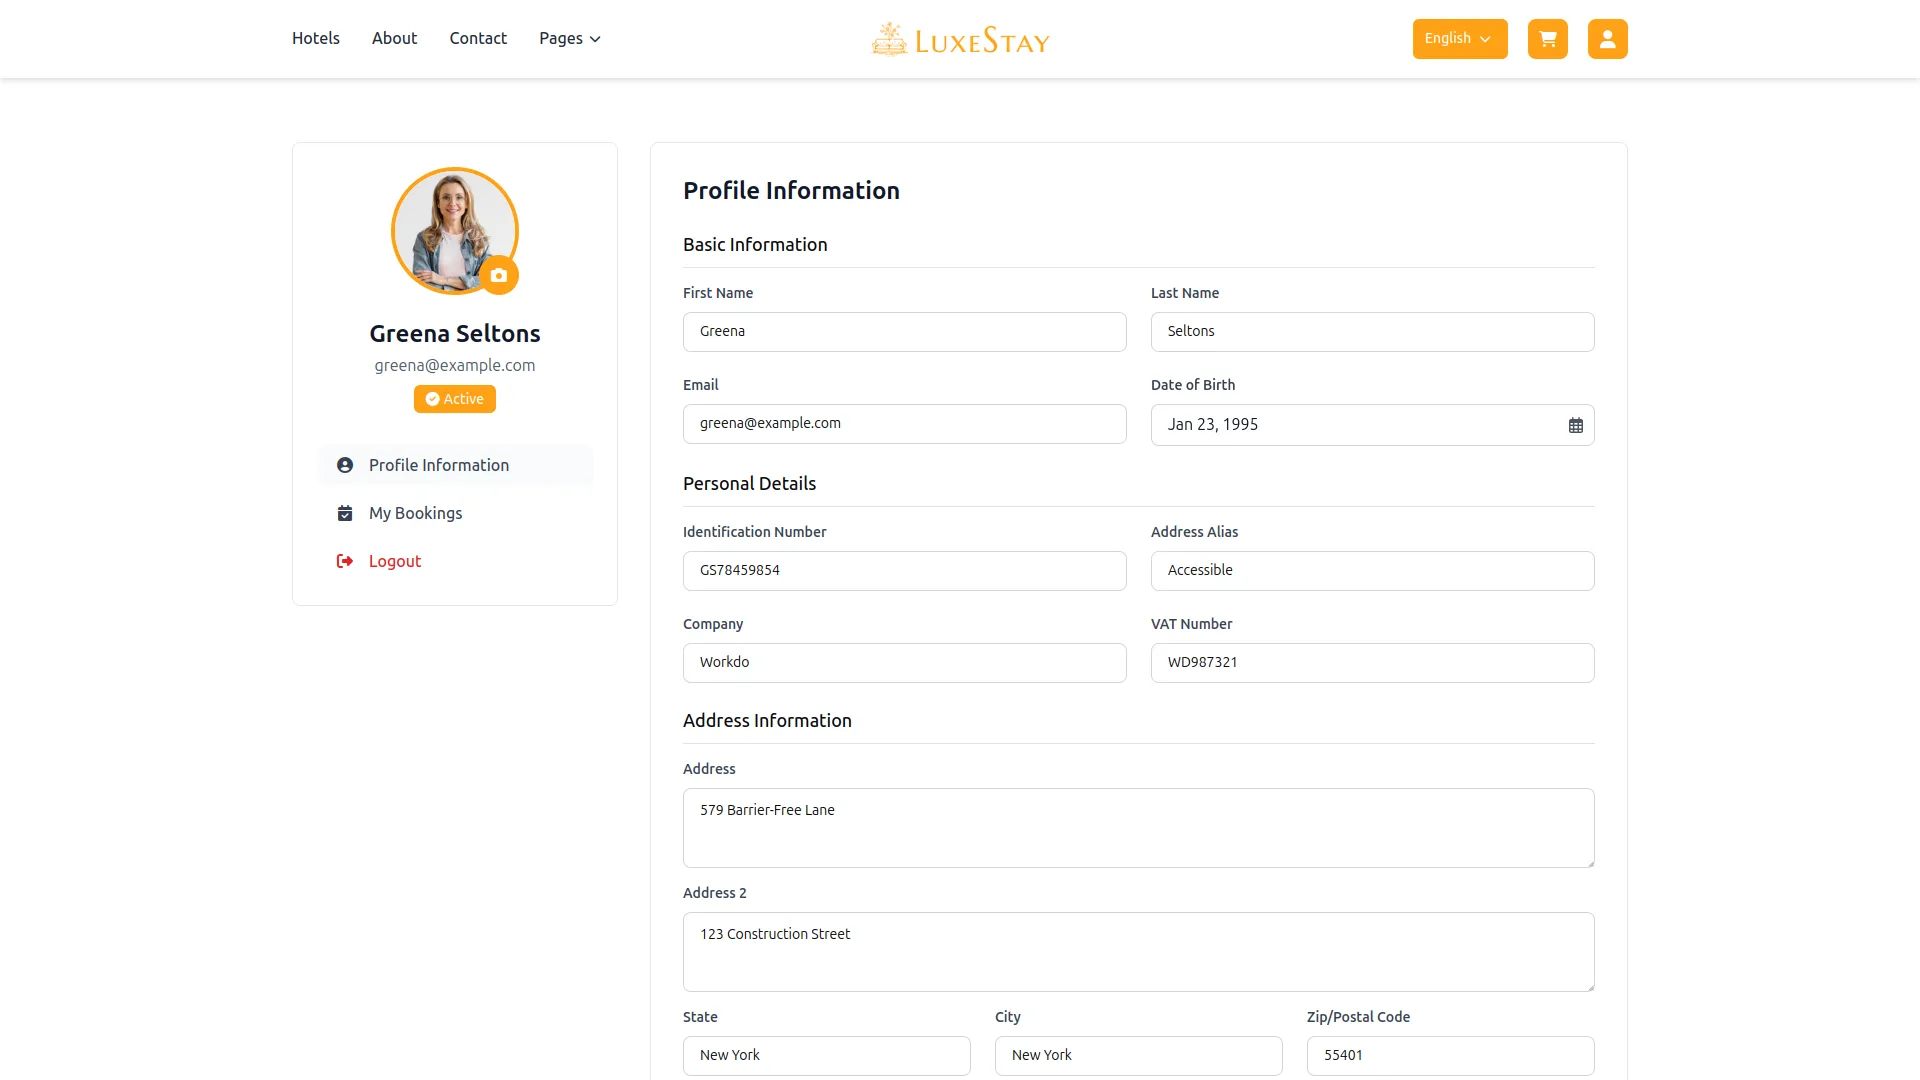Viewport: 1920px width, 1080px height.
Task: Open the user account icon
Action: (x=1608, y=39)
